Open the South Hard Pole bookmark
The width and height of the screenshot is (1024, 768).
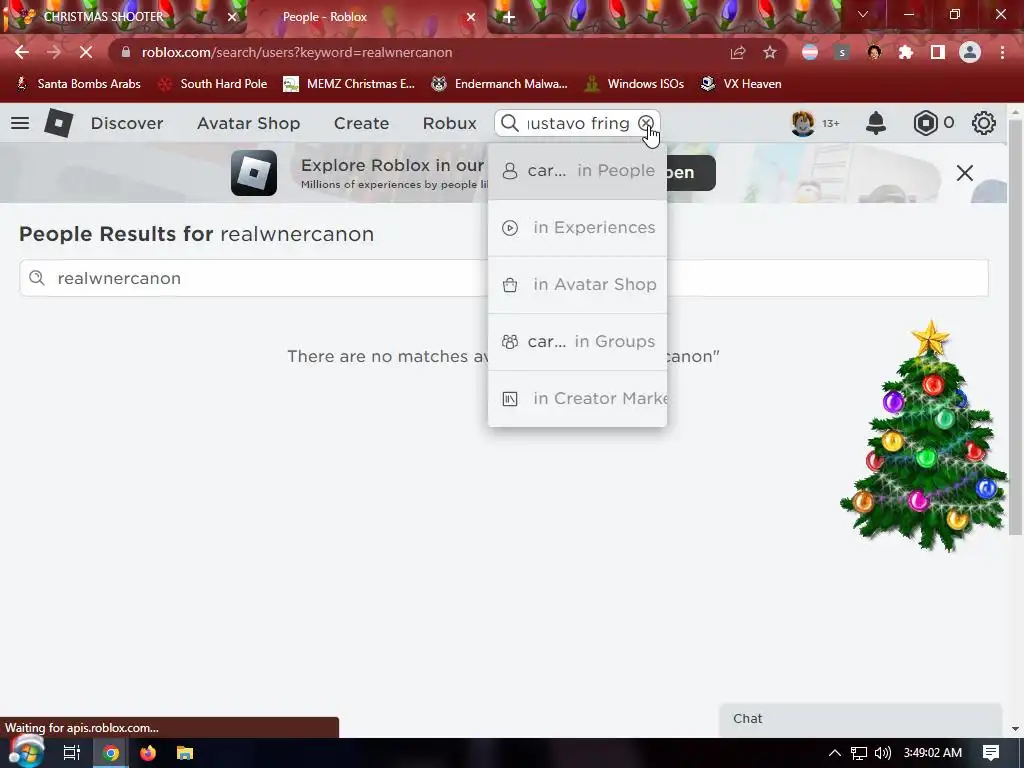tap(213, 84)
